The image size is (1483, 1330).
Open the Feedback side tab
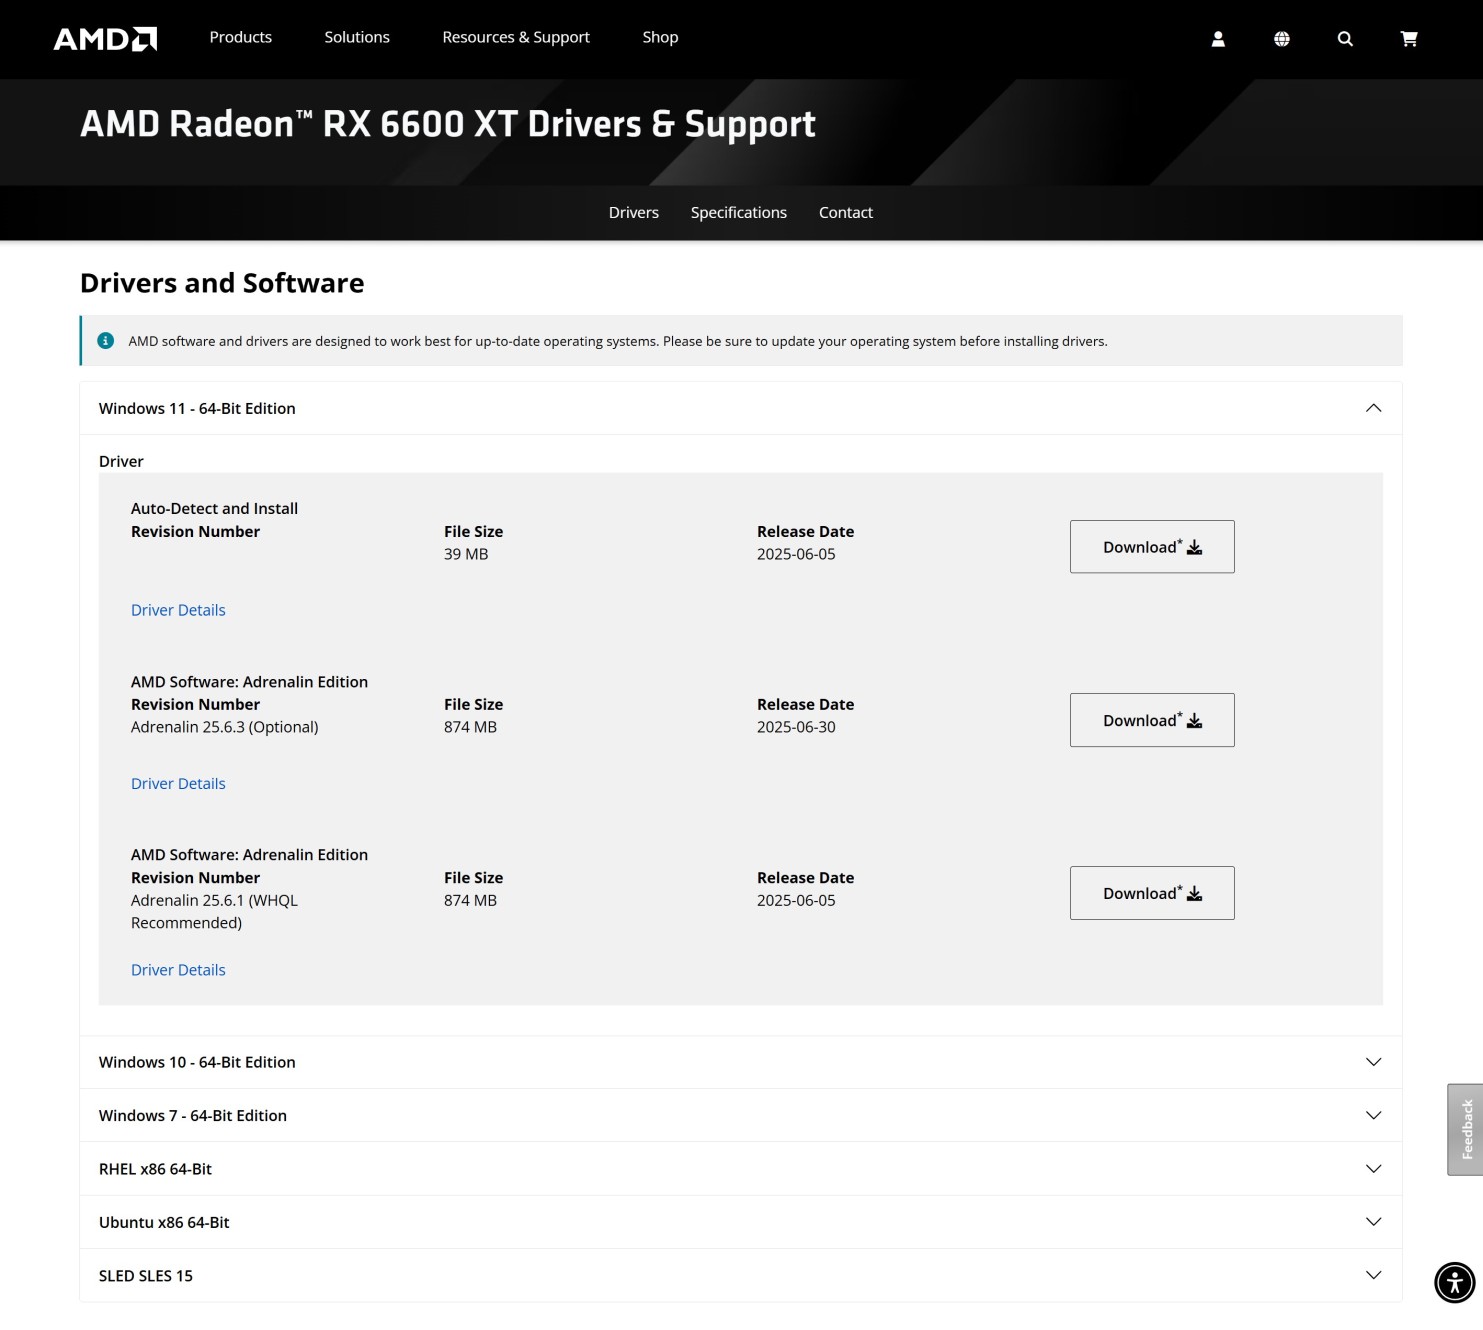[x=1466, y=1129]
